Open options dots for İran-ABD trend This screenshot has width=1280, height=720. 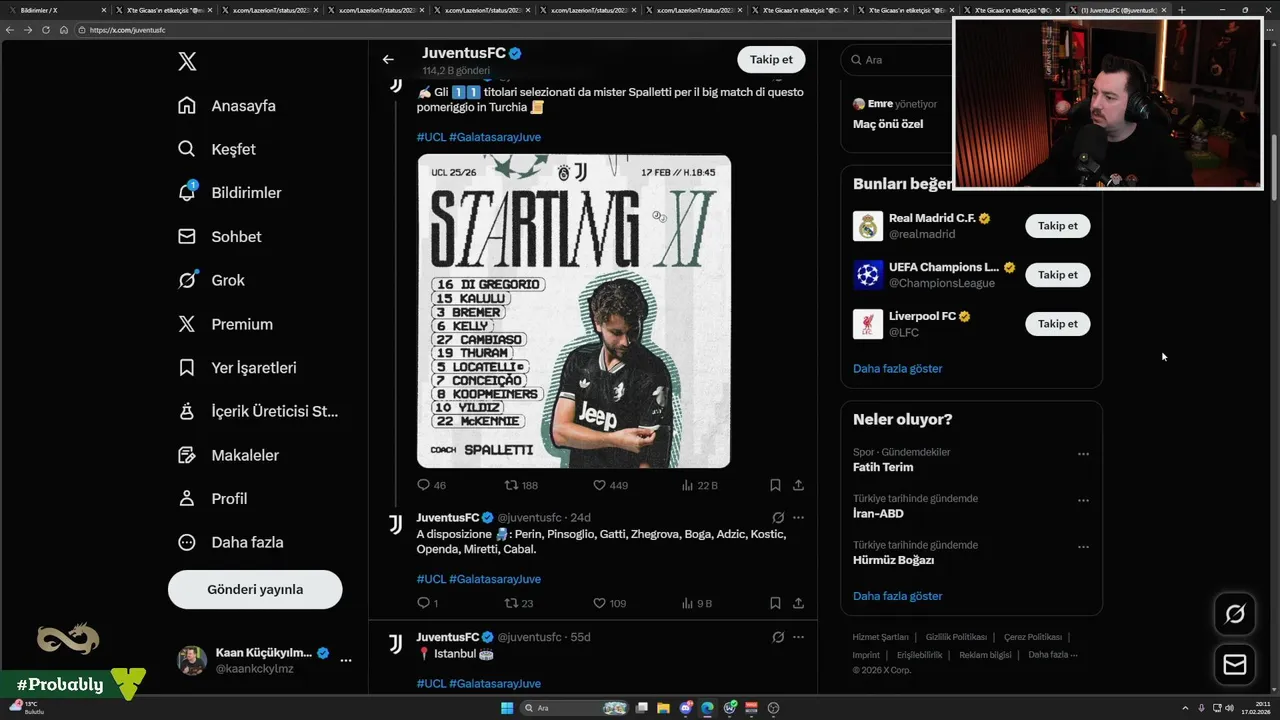point(1083,500)
